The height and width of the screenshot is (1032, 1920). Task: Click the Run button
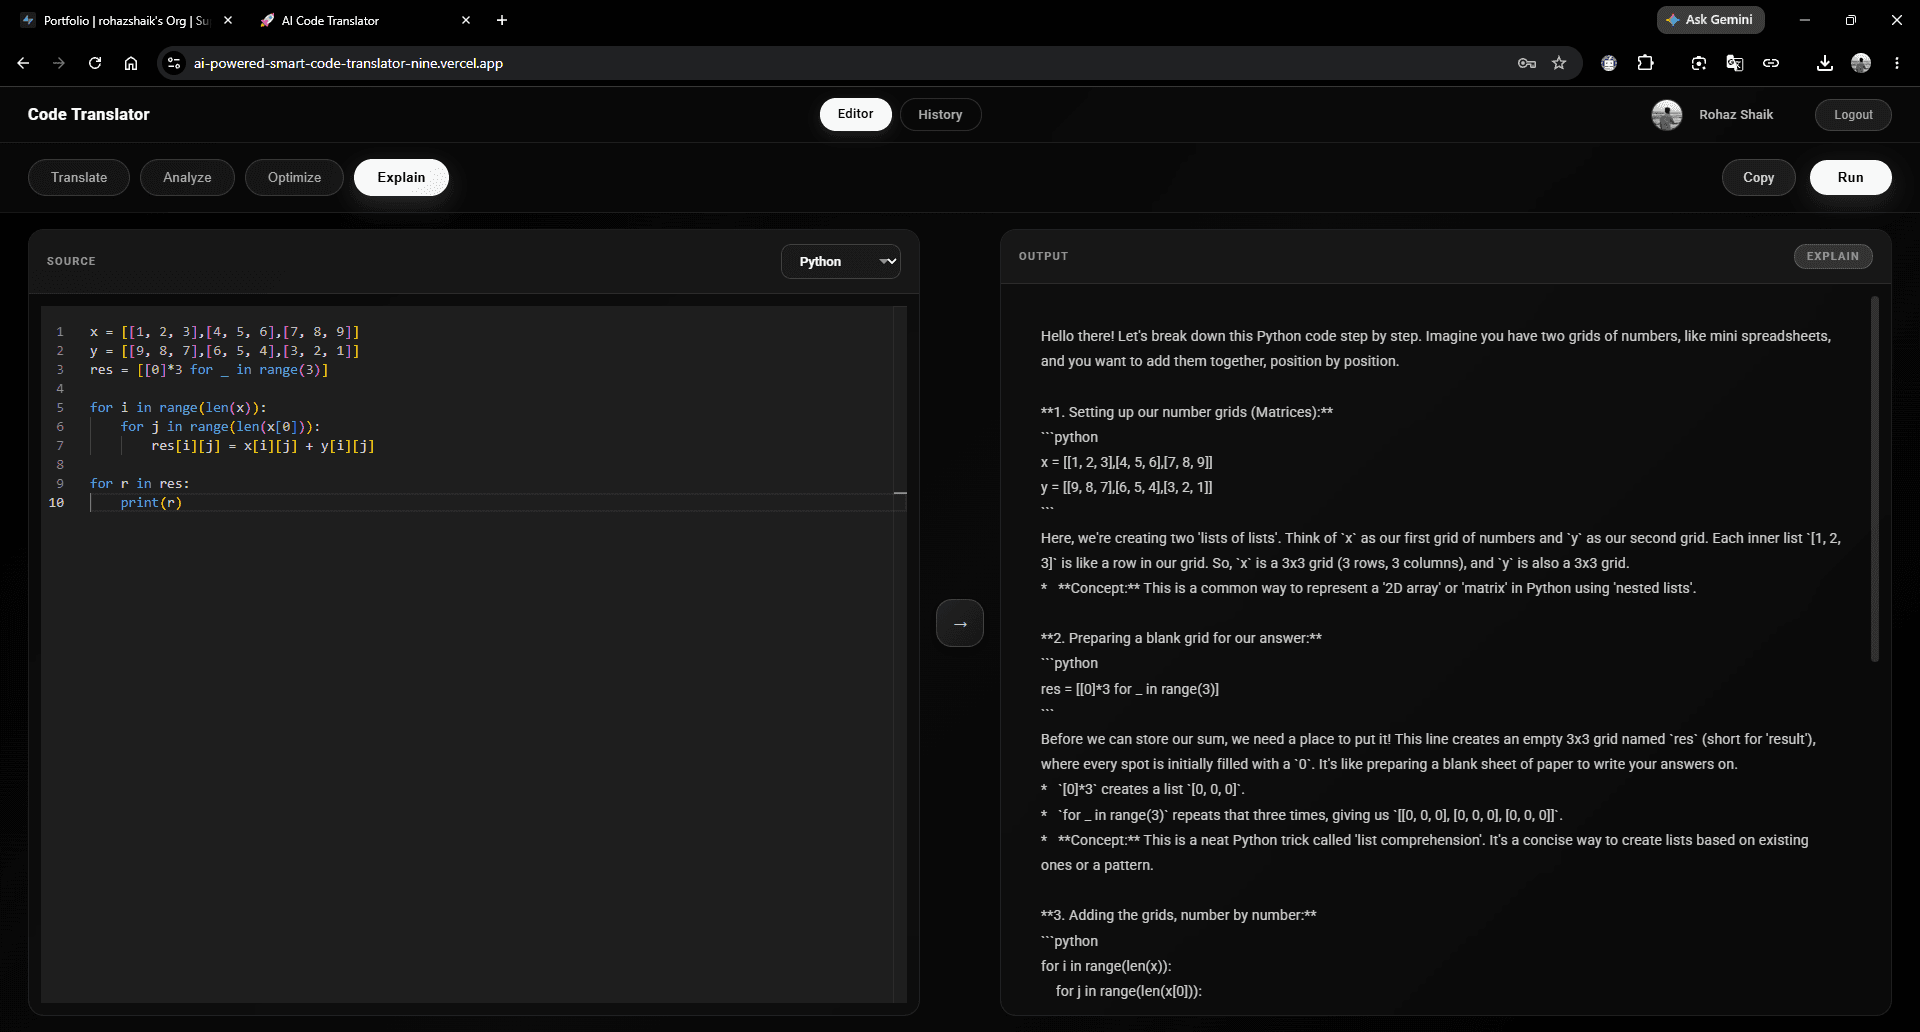(1850, 177)
